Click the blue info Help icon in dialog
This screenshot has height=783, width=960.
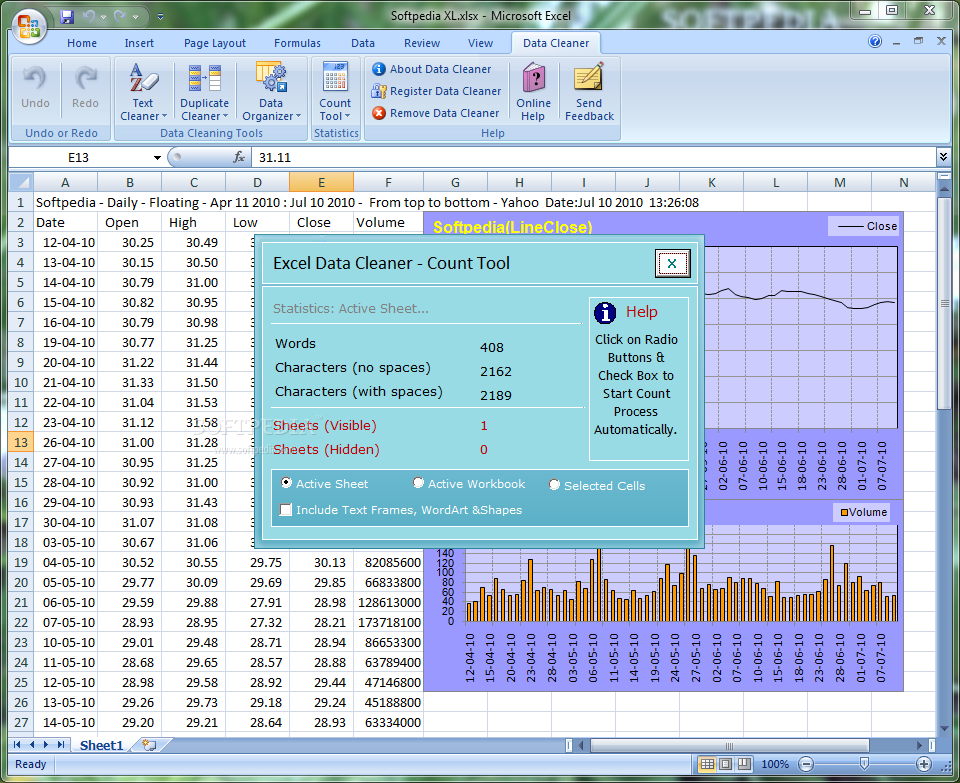pos(605,312)
